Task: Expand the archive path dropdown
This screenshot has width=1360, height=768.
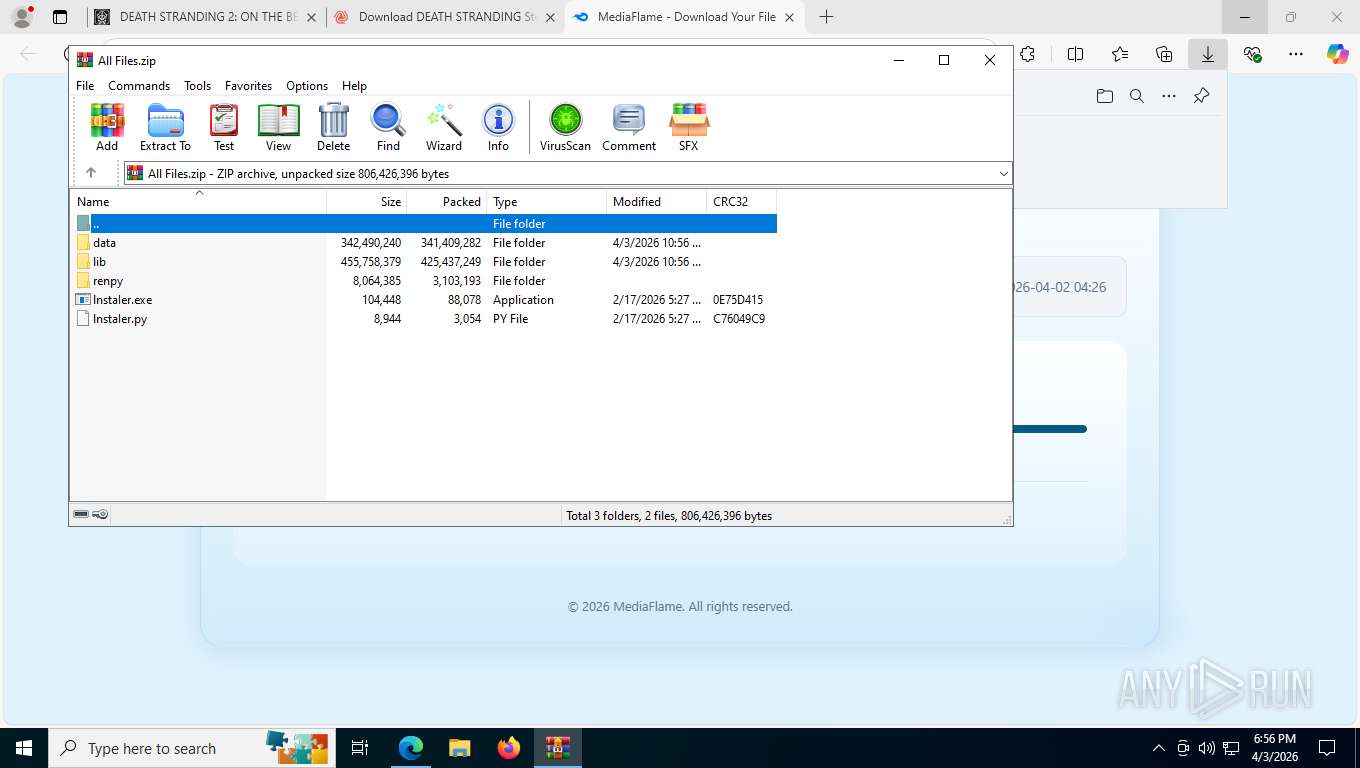Action: pos(1003,173)
